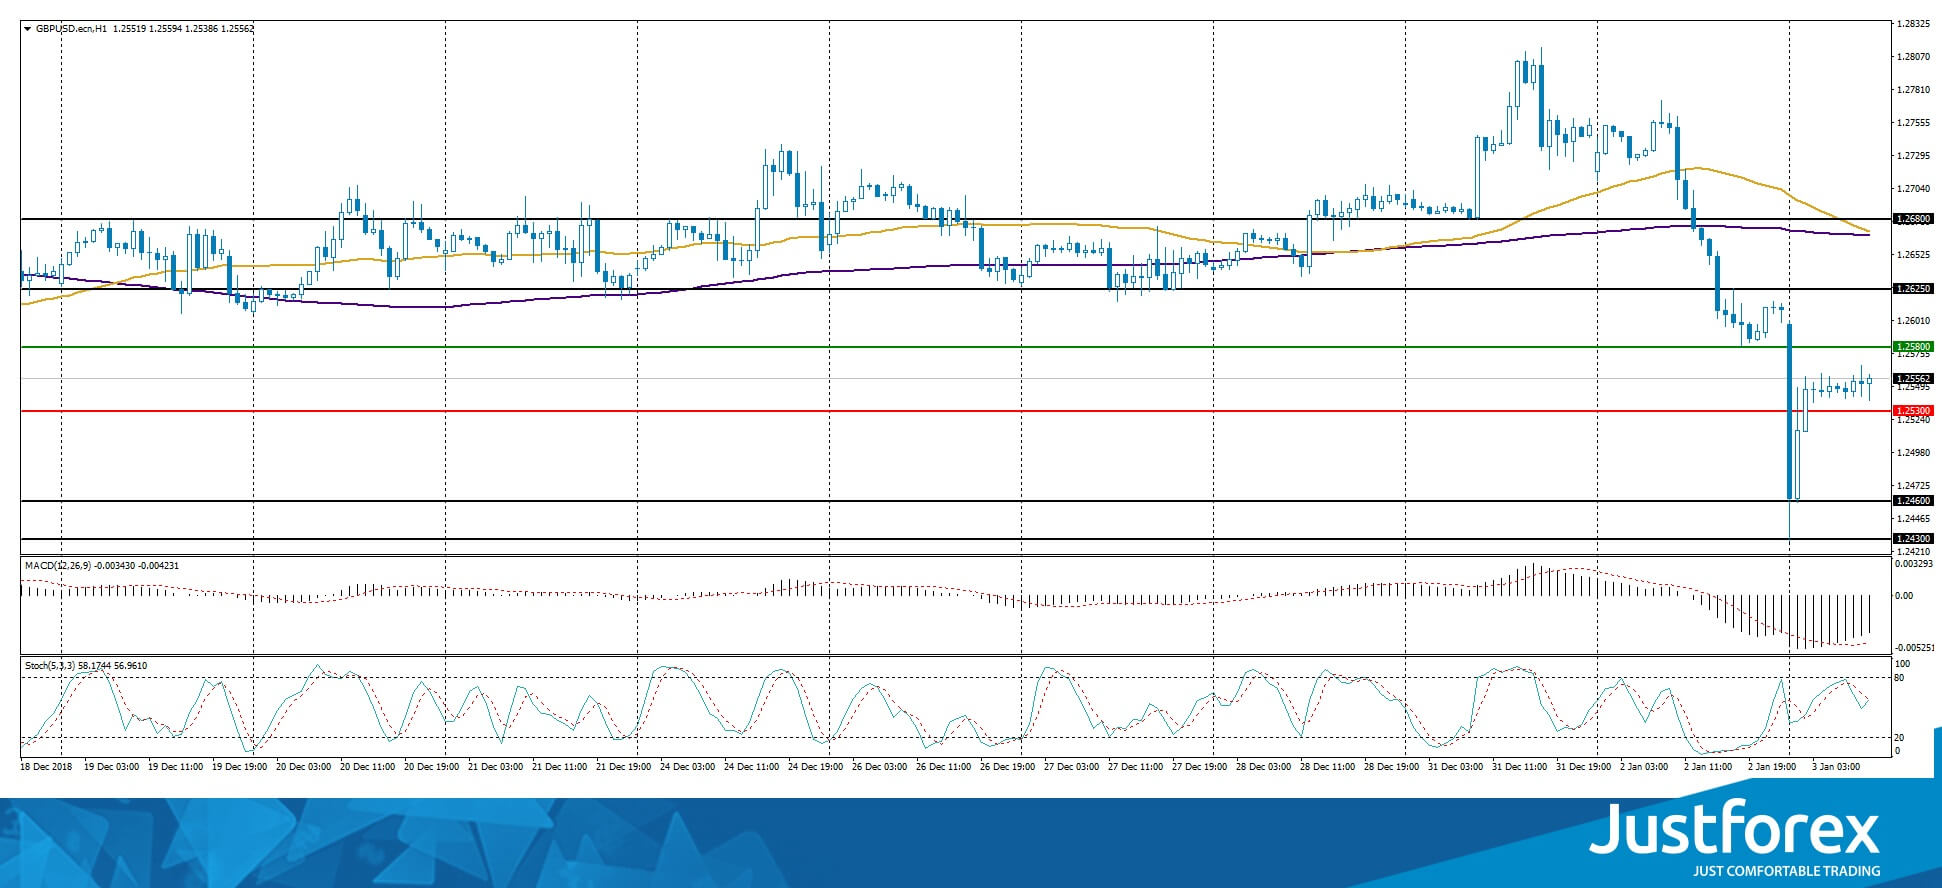This screenshot has width=1942, height=888.
Task: Click the 19 Dec 11:00 time label
Action: click(x=176, y=767)
